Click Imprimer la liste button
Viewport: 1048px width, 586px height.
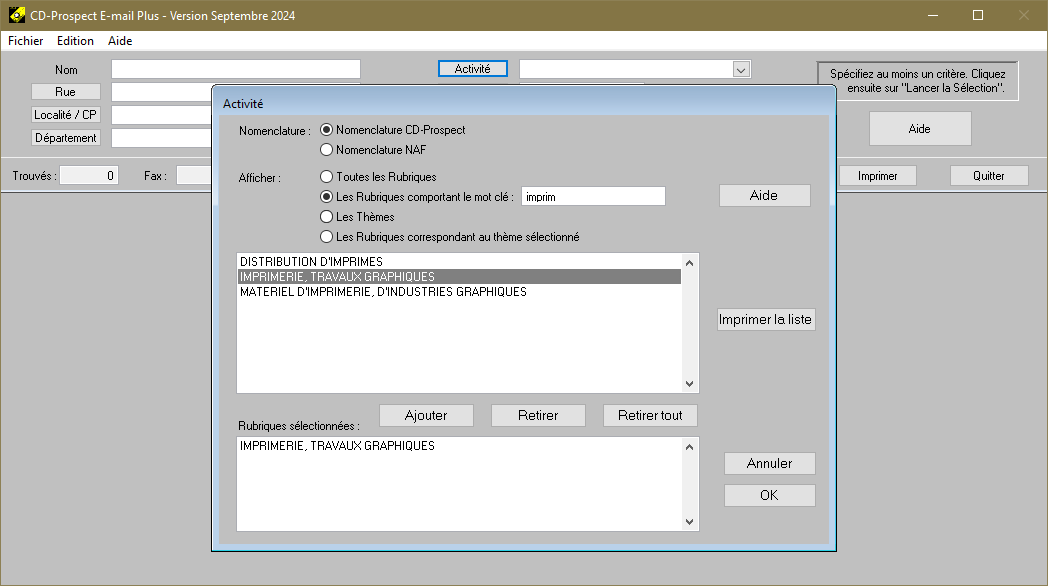[766, 320]
